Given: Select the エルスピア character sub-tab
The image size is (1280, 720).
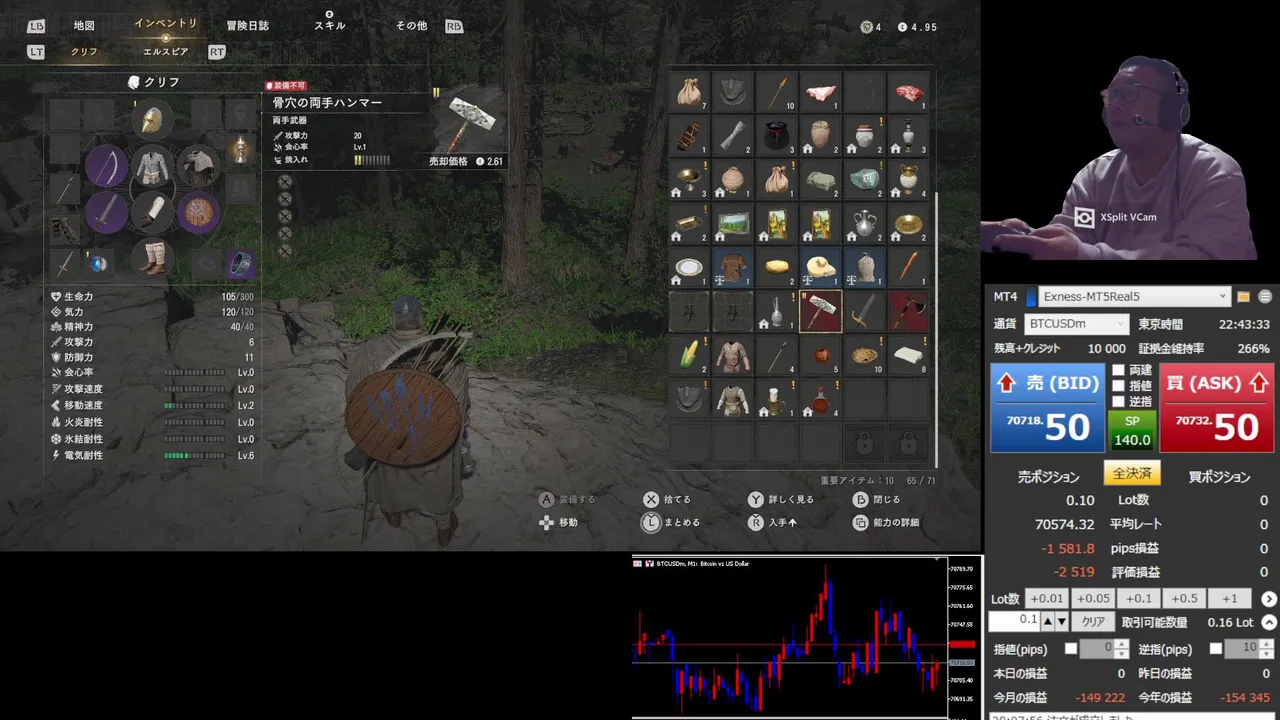Looking at the screenshot, I should tap(165, 52).
